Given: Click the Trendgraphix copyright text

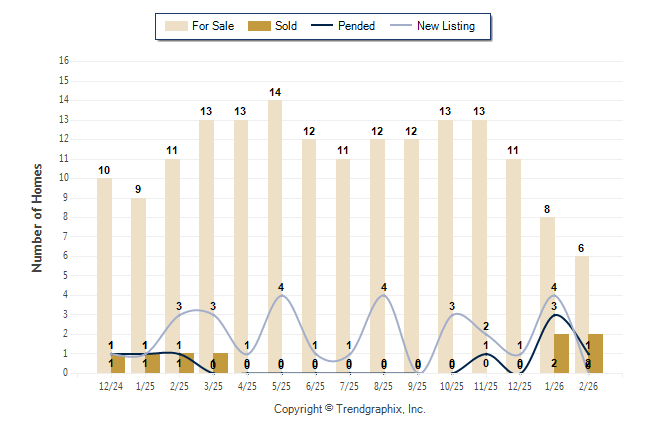Looking at the screenshot, I should click(350, 409).
